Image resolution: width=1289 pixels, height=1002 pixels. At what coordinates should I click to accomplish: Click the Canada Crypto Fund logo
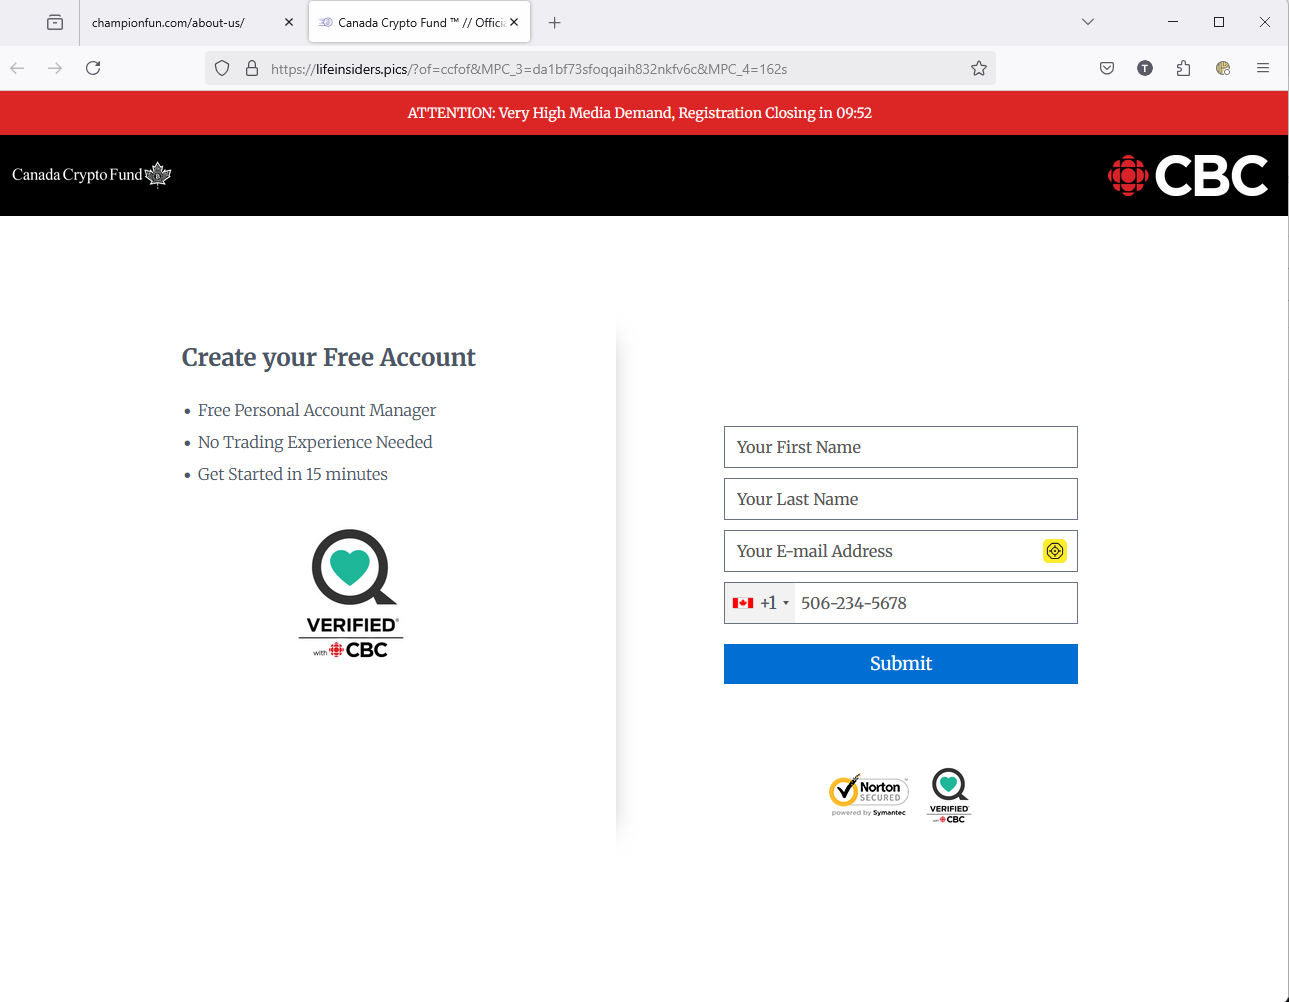pos(92,175)
